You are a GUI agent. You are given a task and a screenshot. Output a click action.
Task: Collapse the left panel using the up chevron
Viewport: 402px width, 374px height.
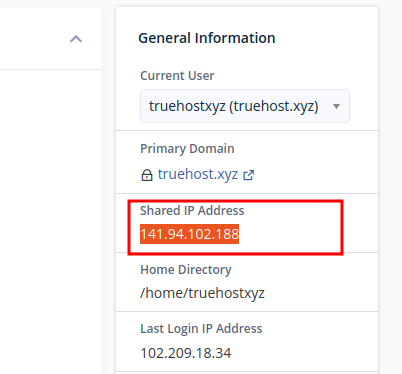click(x=76, y=39)
